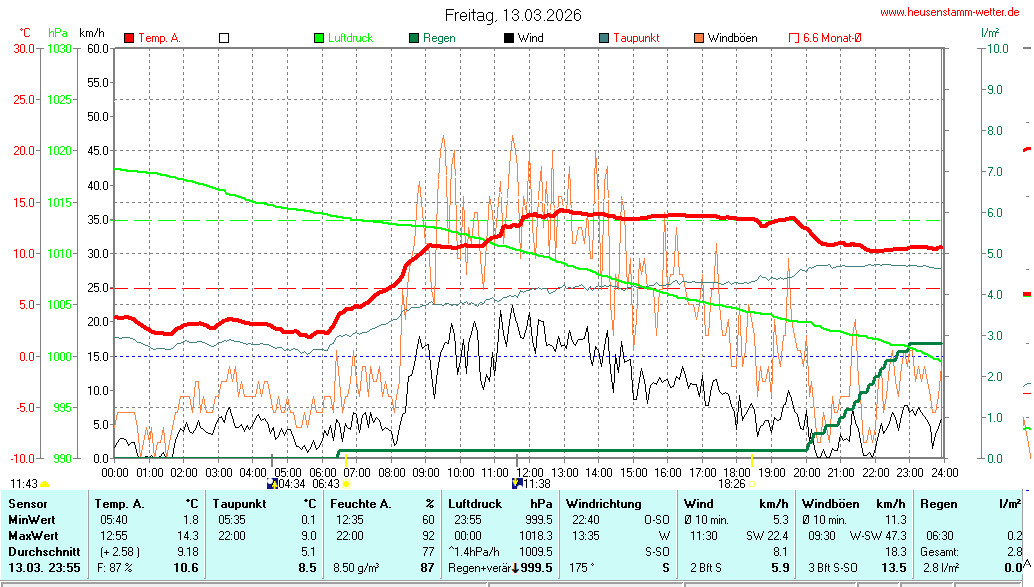The width and height of the screenshot is (1034, 587).
Task: Click the date title Freitag, 13.03.2026
Action: point(513,15)
